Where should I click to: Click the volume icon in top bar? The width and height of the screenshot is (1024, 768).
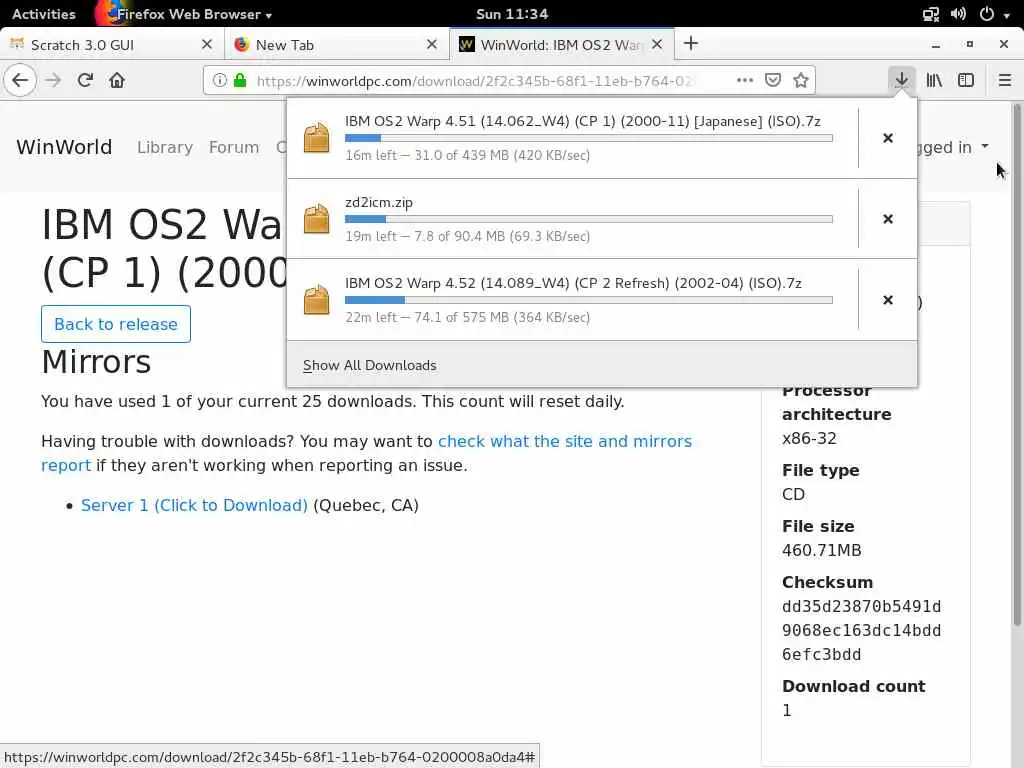tap(958, 14)
